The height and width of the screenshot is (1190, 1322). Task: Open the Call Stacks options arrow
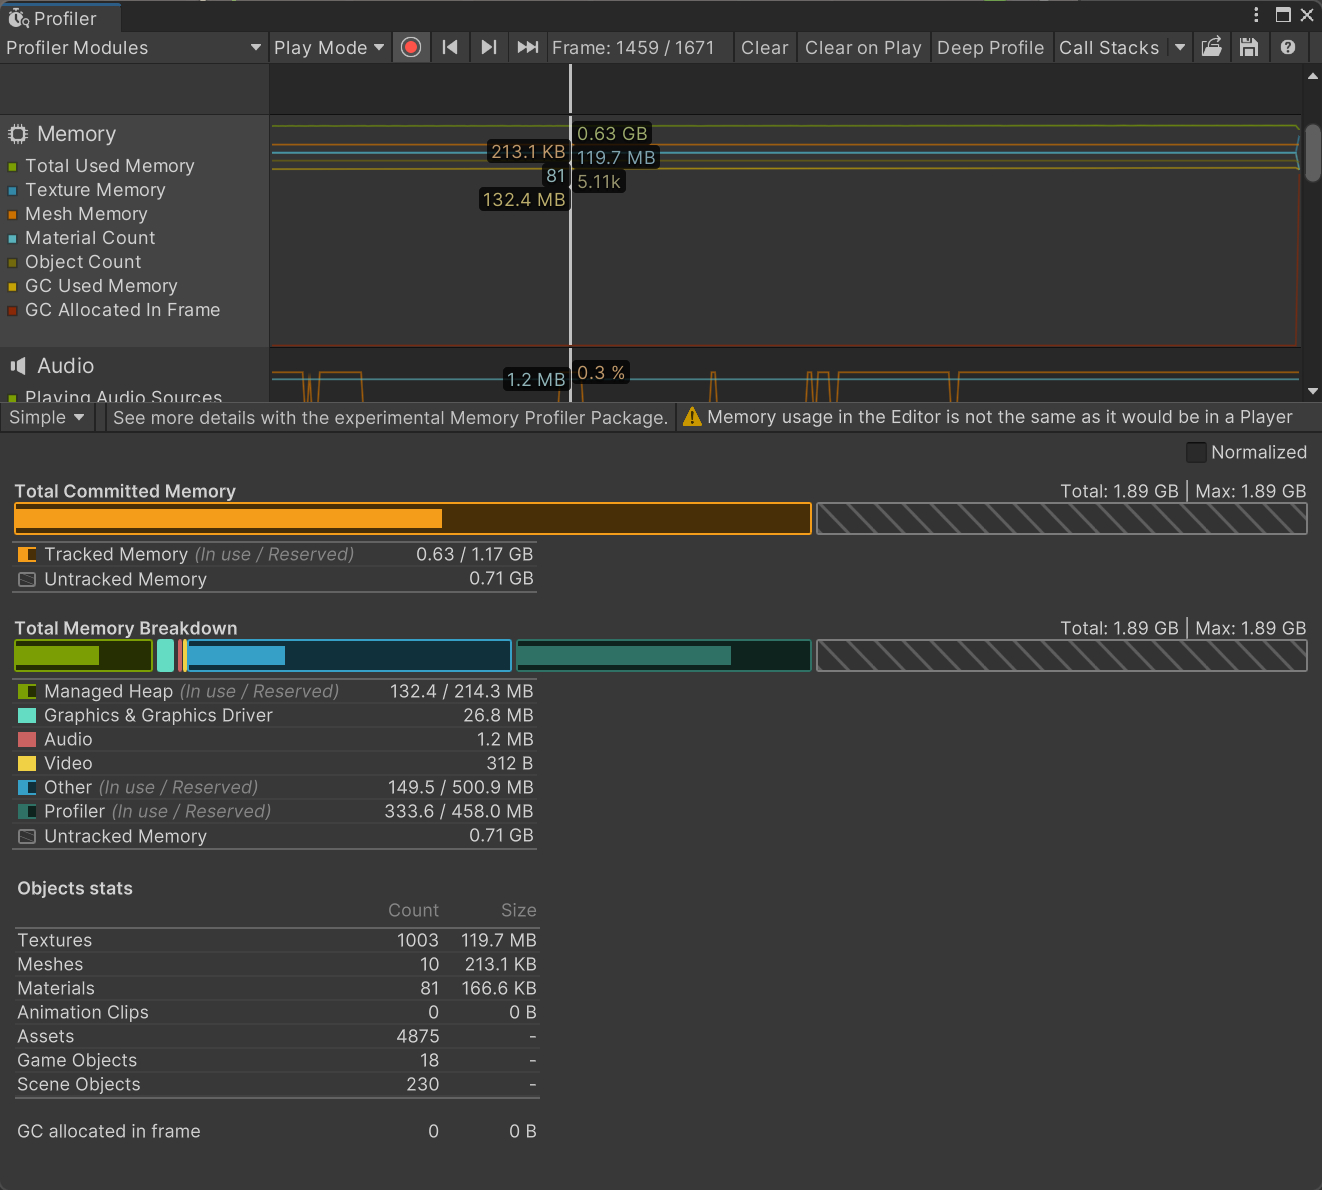1180,47
